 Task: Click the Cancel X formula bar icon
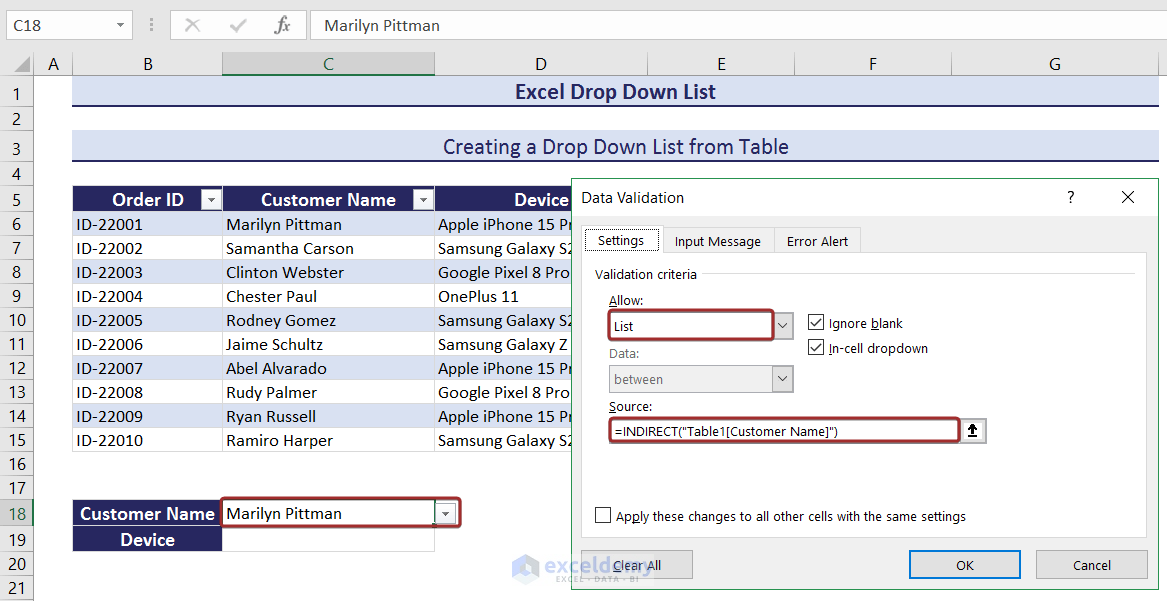193,25
